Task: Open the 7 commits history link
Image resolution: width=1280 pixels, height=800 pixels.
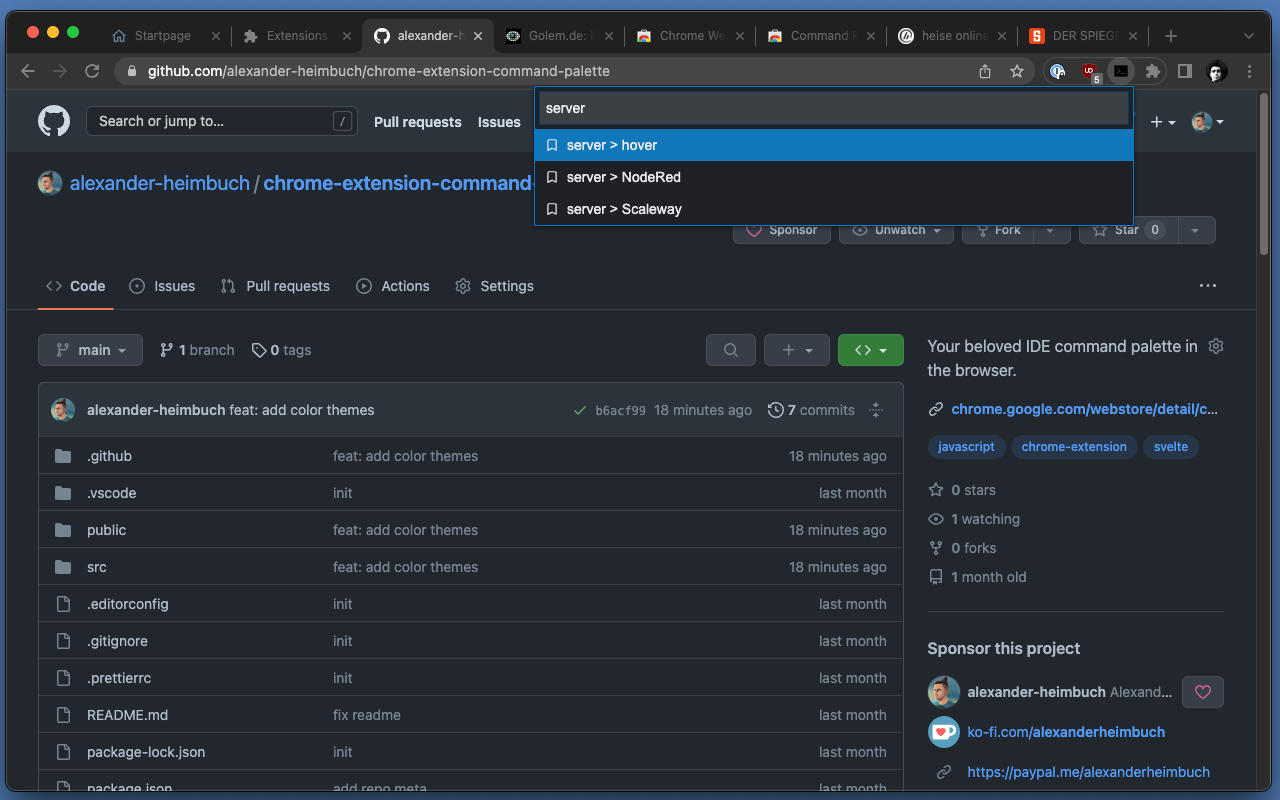Action: click(811, 410)
